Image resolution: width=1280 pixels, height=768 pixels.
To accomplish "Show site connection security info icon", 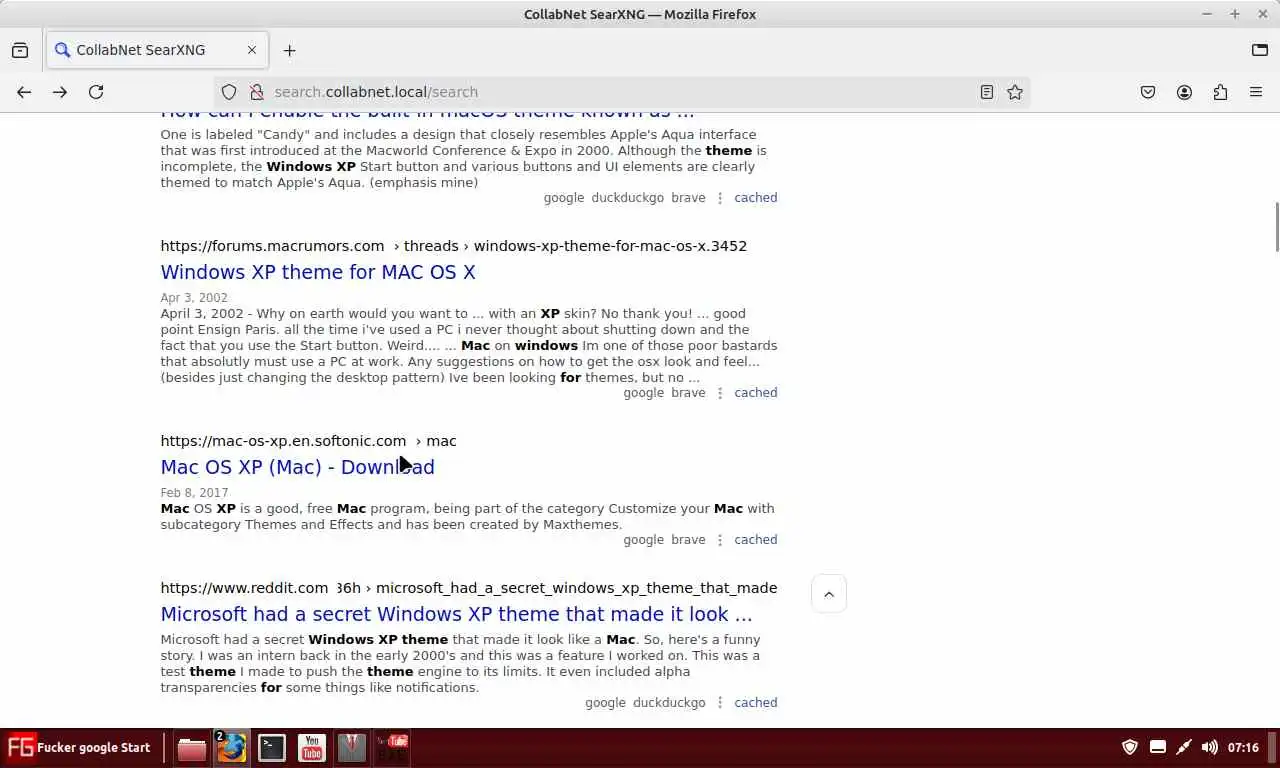I will (x=256, y=92).
